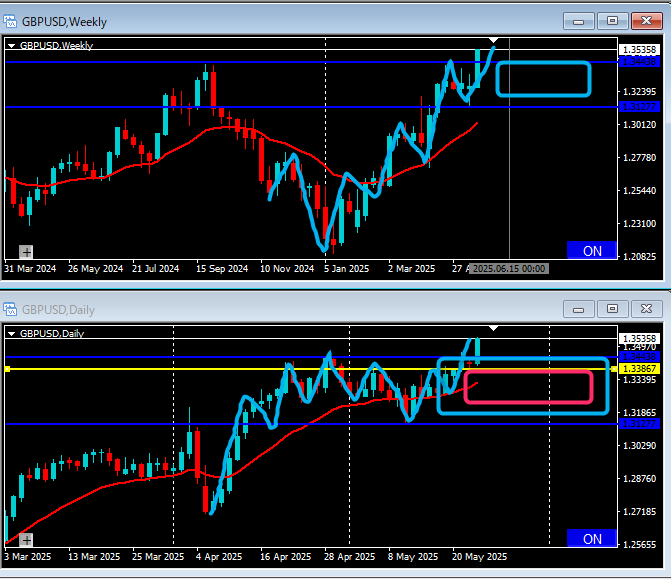Click current price 1.35358 label in Weekly chart

tap(639, 50)
